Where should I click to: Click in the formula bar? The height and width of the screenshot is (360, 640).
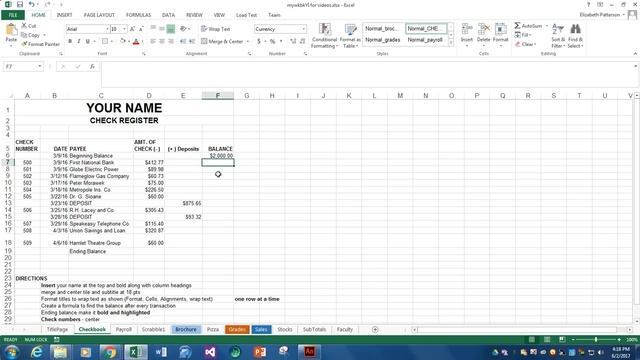click(367, 74)
